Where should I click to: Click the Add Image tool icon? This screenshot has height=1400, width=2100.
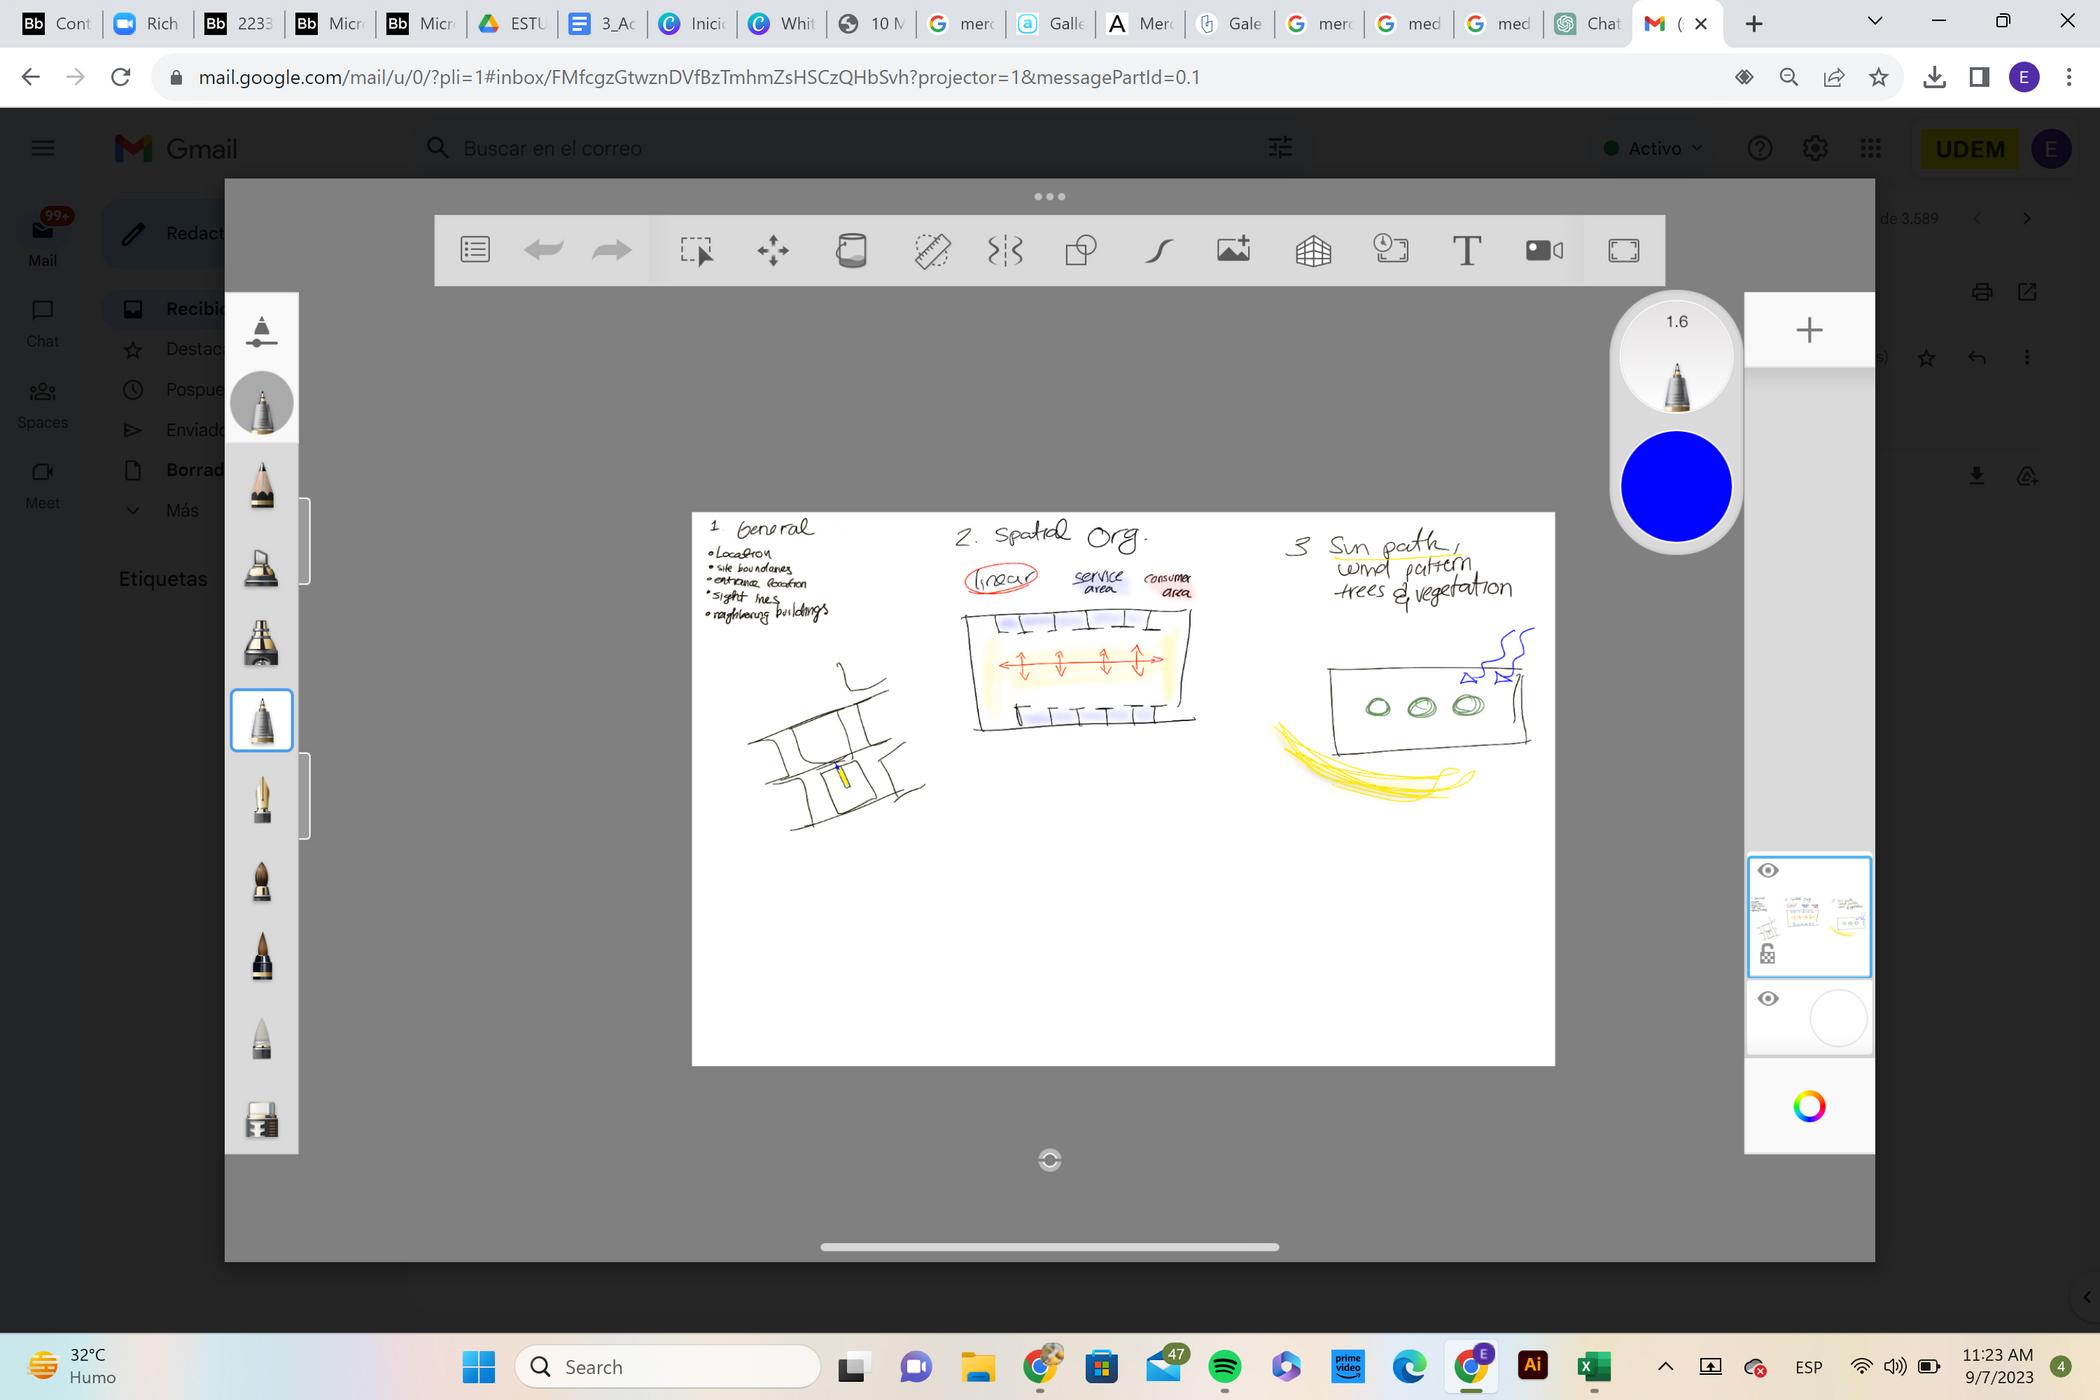1233,250
